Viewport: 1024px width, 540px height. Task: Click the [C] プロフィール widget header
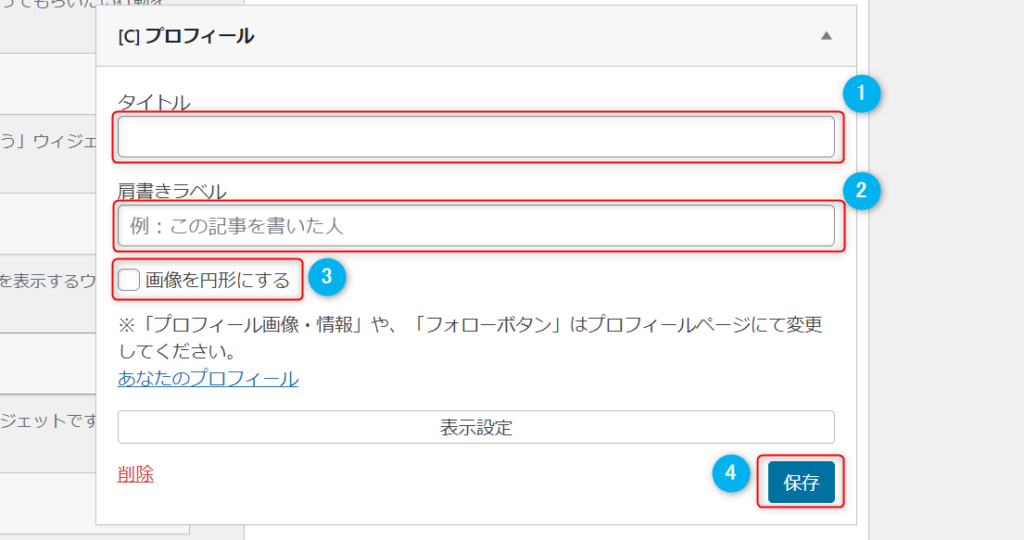[x=476, y=36]
